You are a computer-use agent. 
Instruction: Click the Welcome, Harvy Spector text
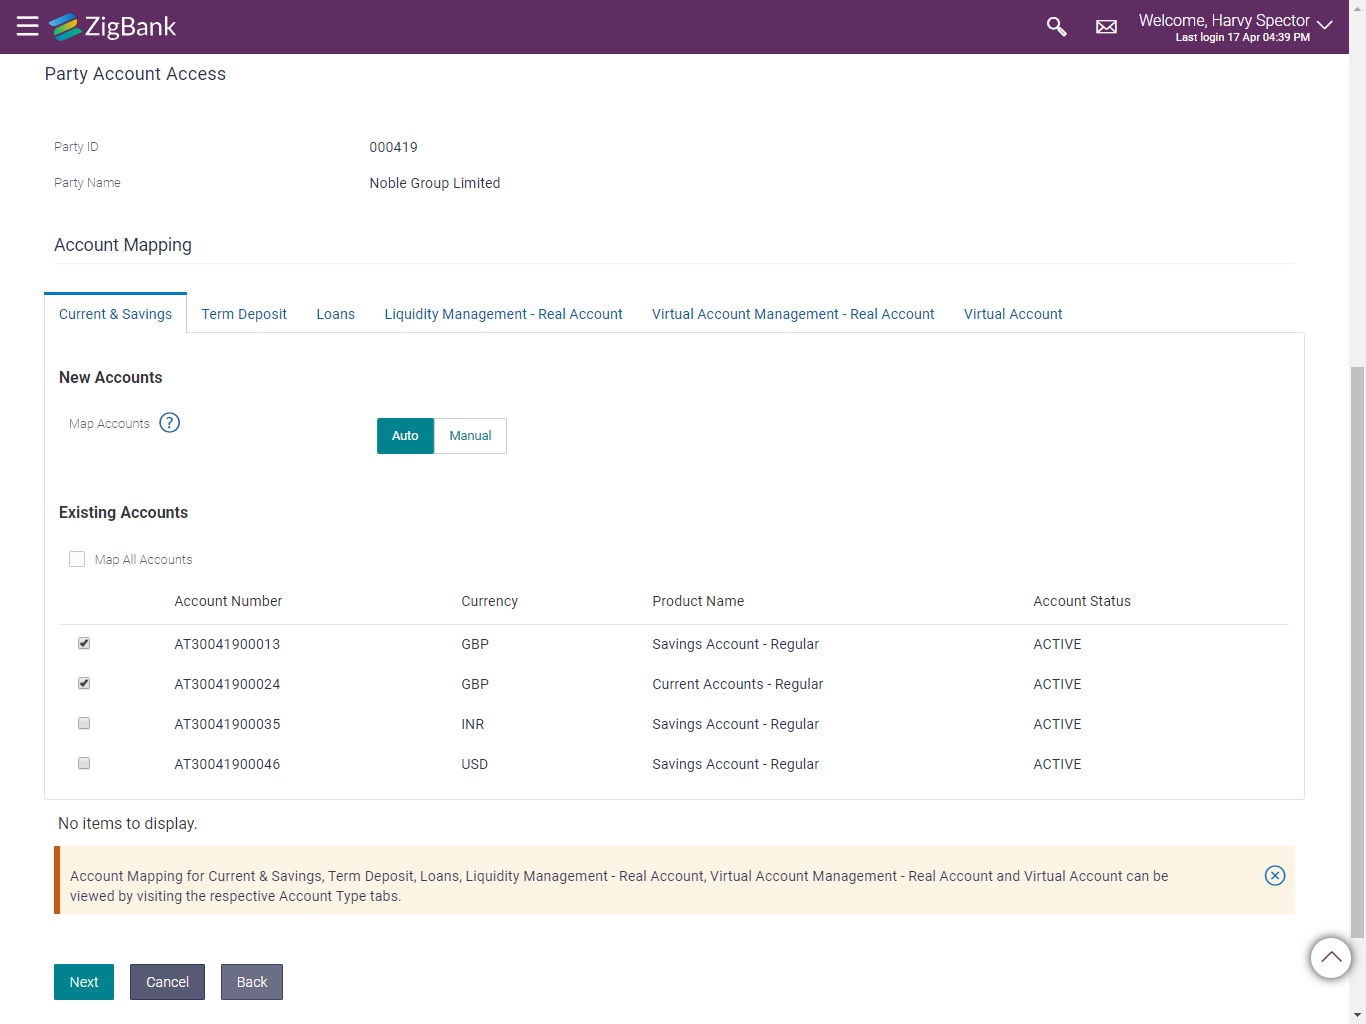[x=1224, y=20]
